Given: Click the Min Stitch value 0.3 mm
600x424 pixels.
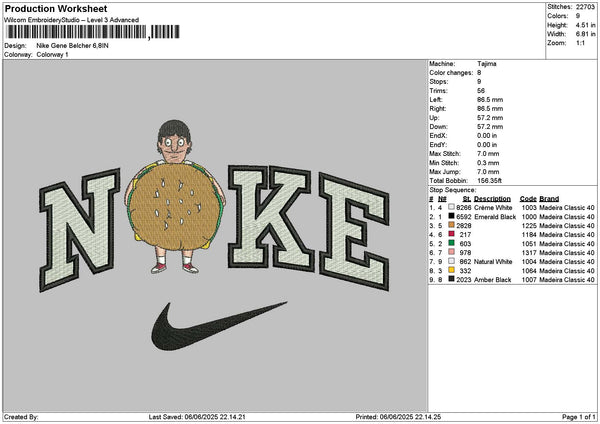Looking at the screenshot, I should [488, 163].
